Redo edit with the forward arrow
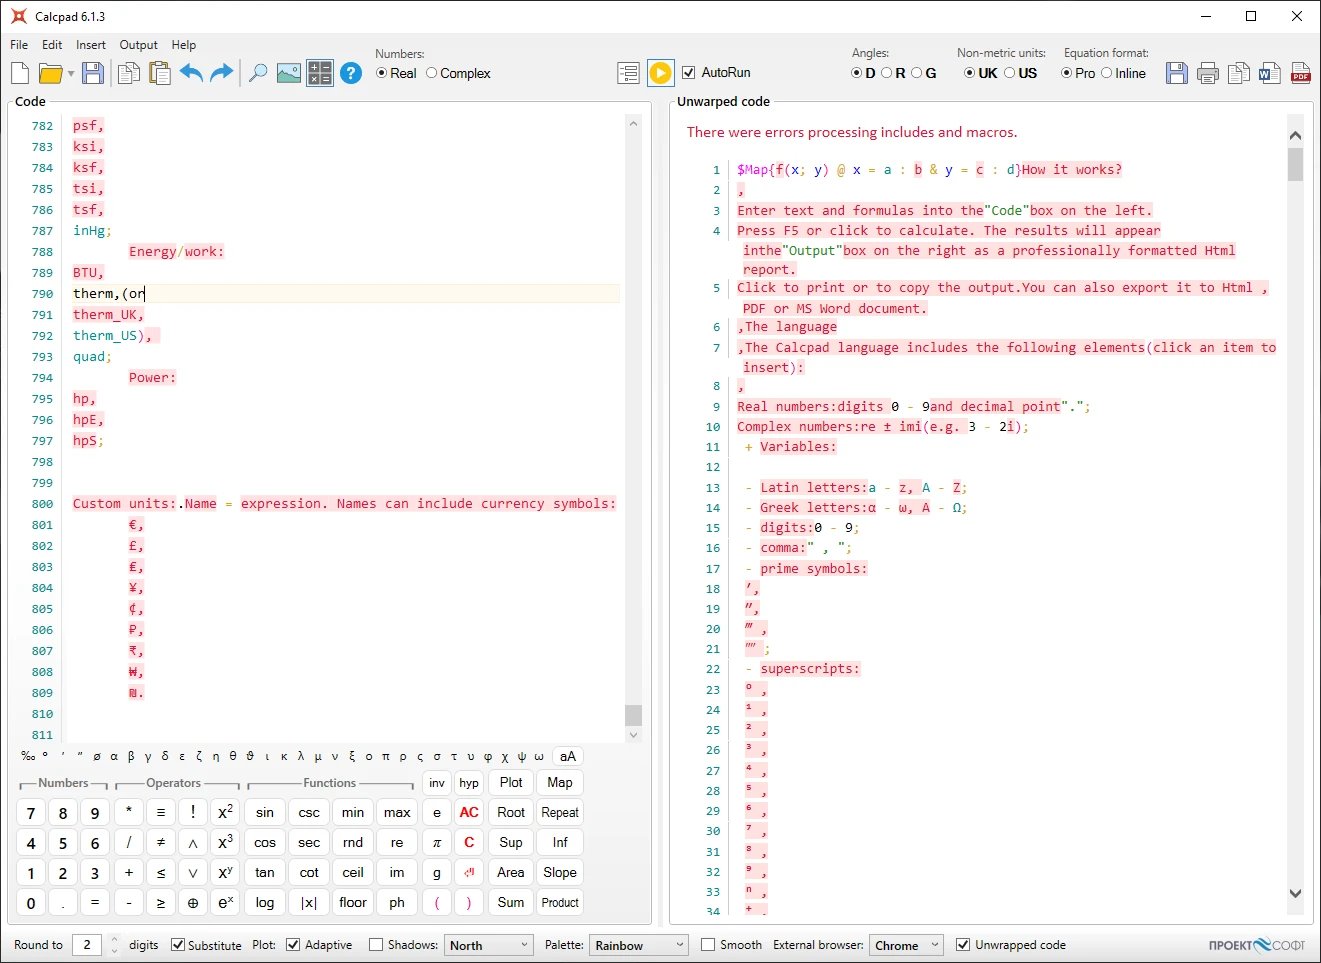 [x=222, y=73]
